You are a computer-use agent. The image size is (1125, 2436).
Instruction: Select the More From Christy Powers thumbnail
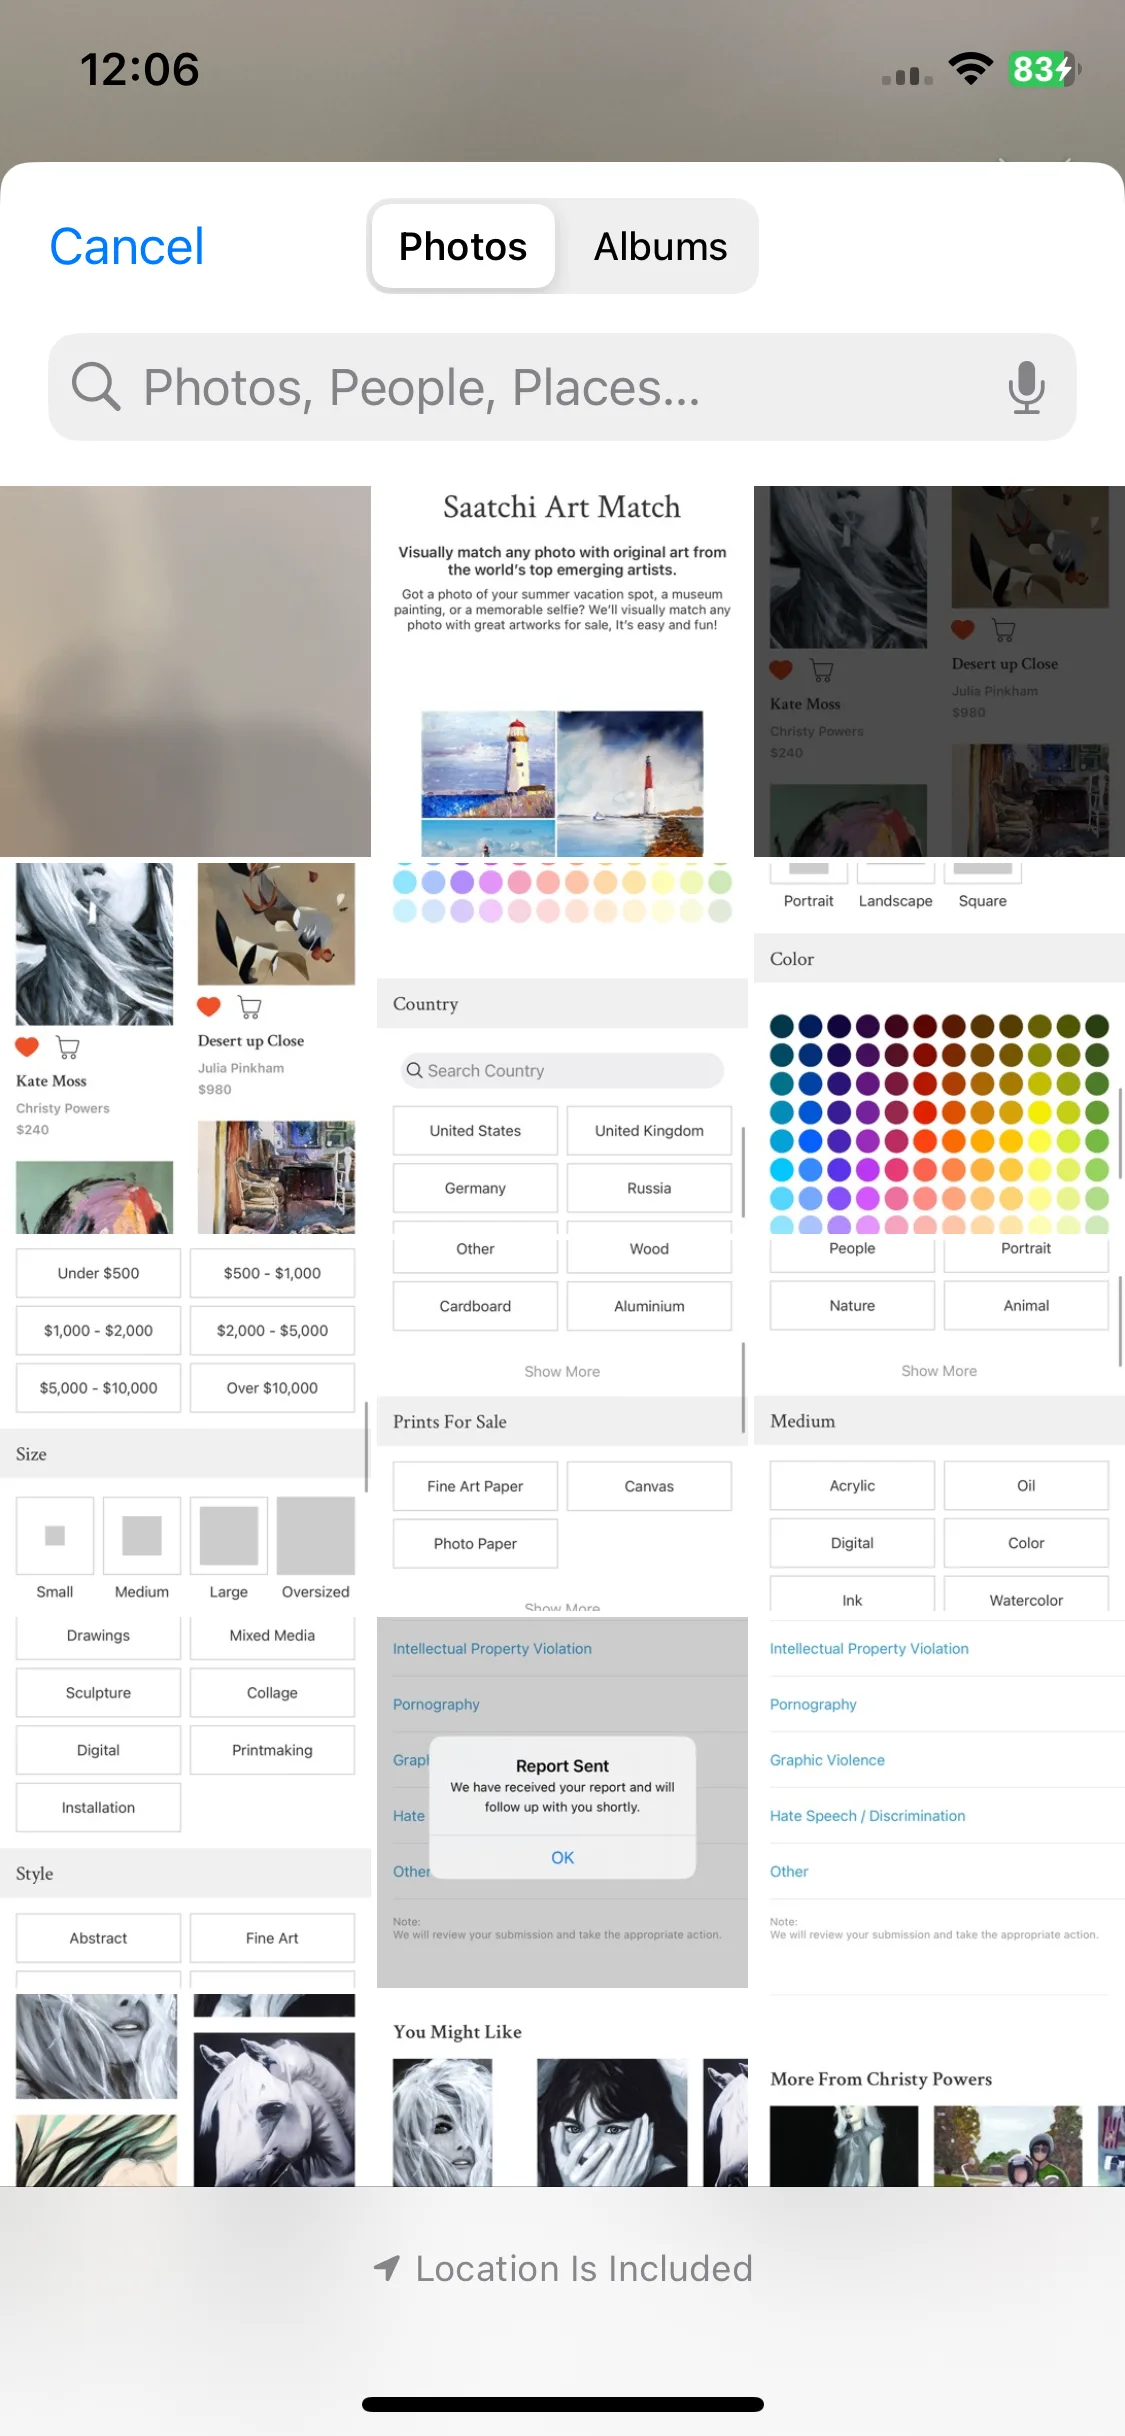(939, 2090)
